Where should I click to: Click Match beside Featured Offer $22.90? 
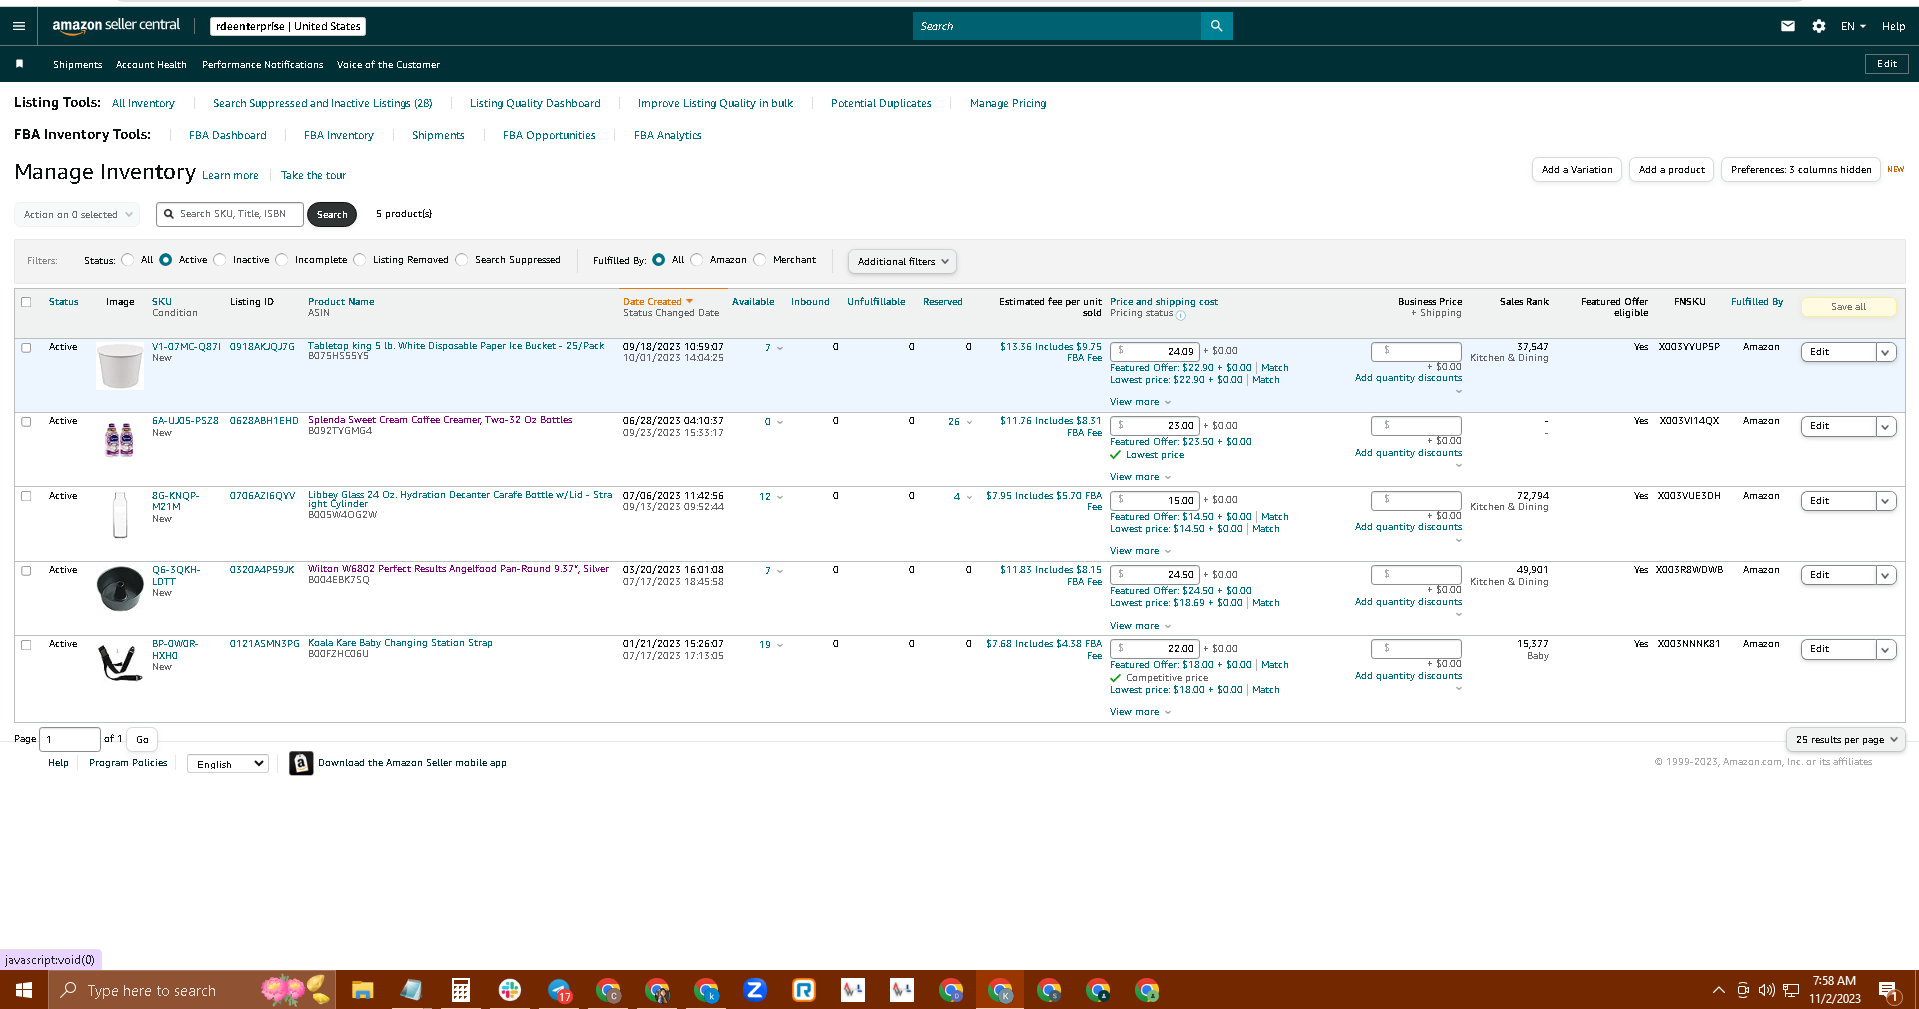[1275, 368]
